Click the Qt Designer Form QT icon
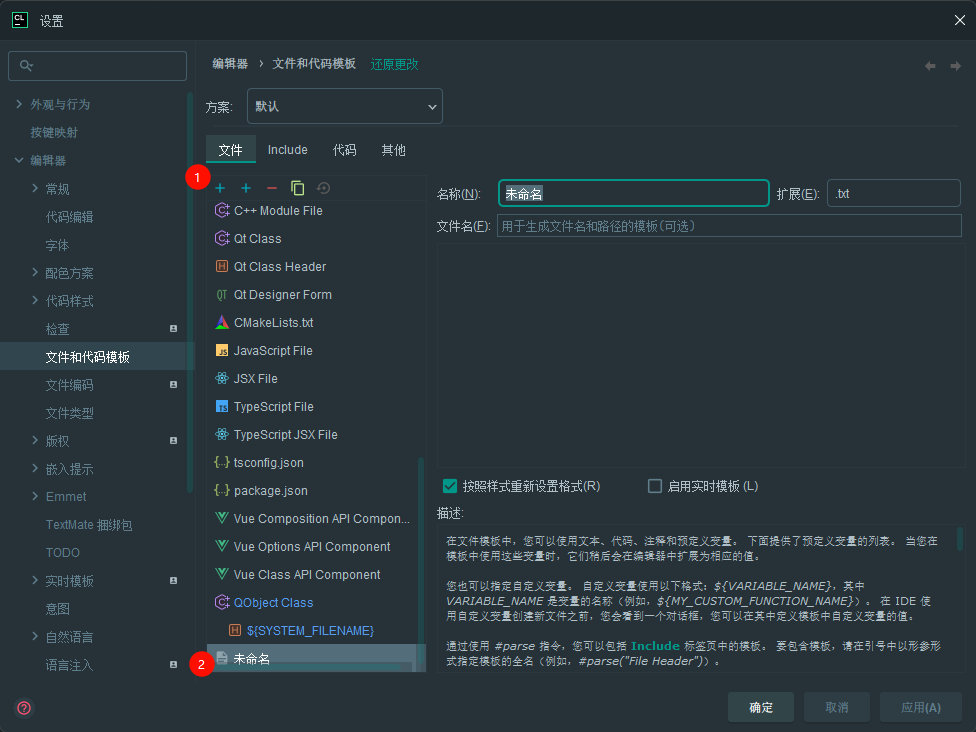Viewport: 976px width, 732px height. pyautogui.click(x=222, y=294)
